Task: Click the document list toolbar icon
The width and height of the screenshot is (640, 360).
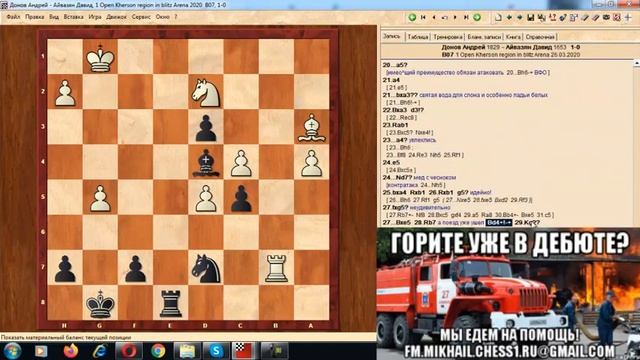Action: click(x=574, y=18)
